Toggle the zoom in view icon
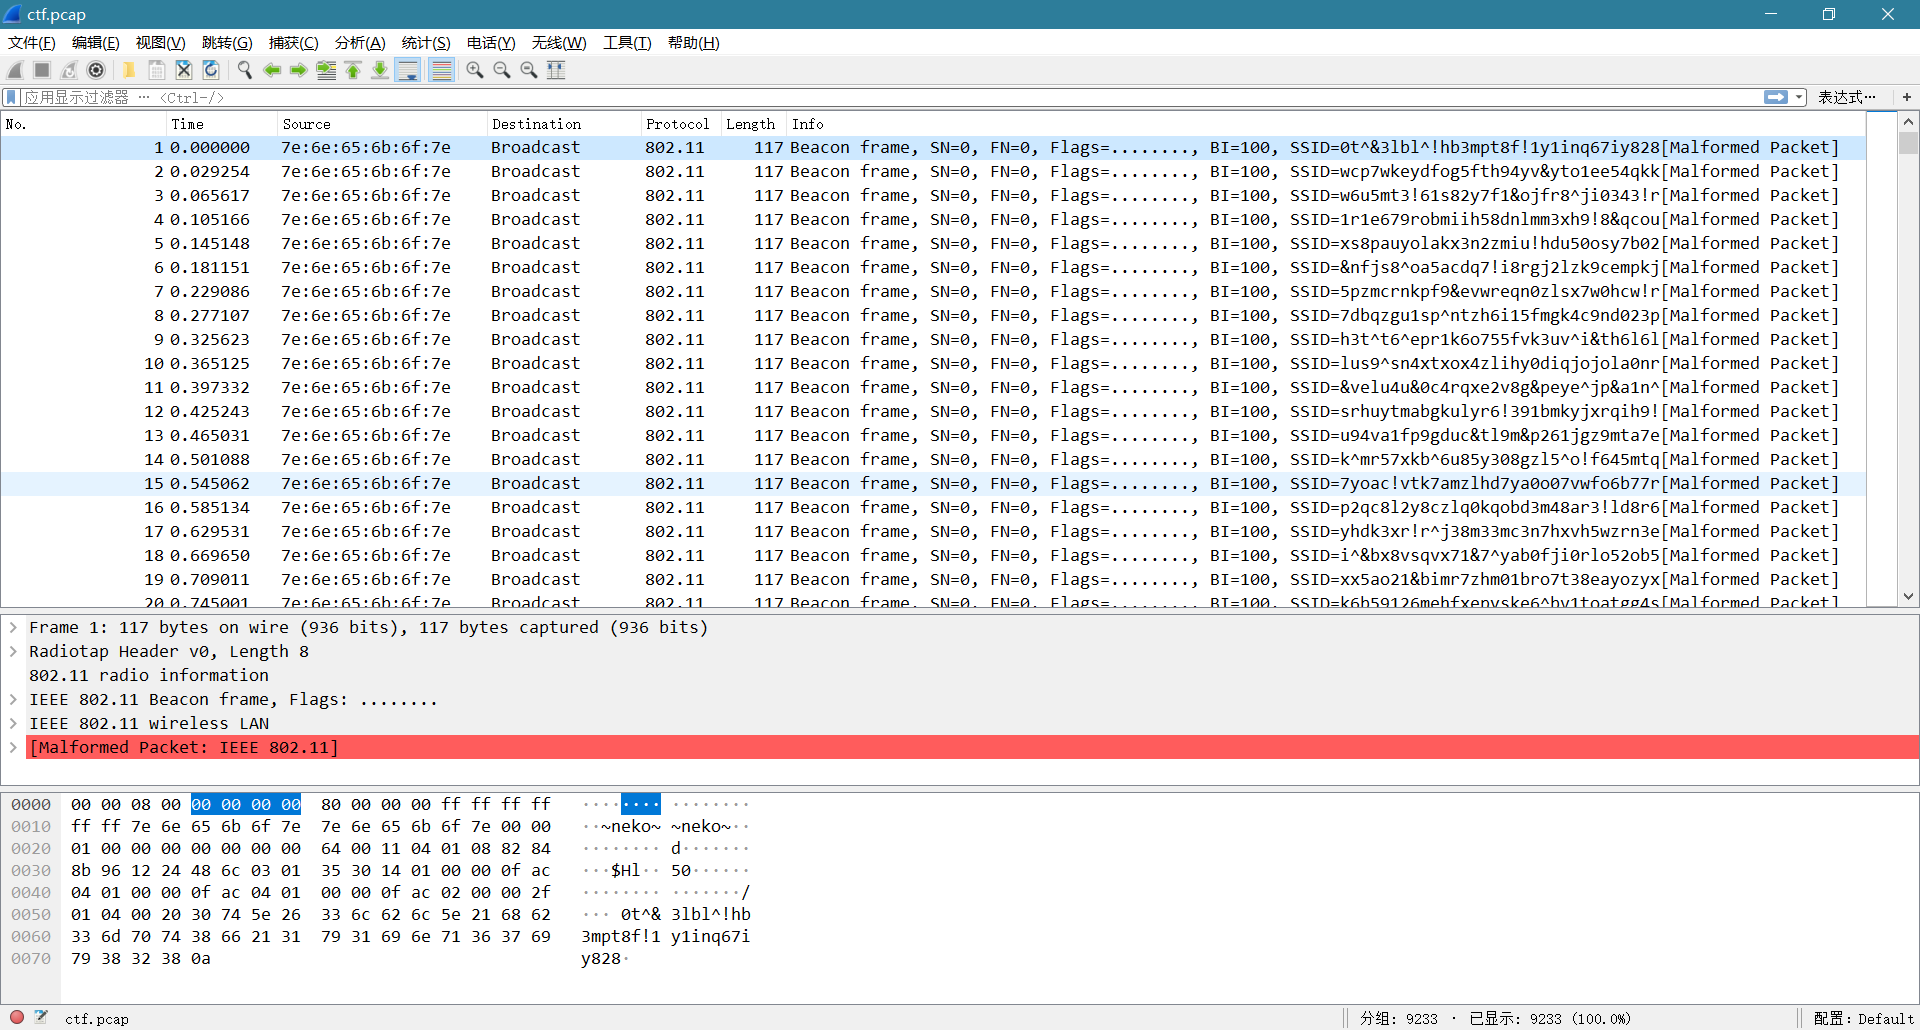 (x=475, y=70)
